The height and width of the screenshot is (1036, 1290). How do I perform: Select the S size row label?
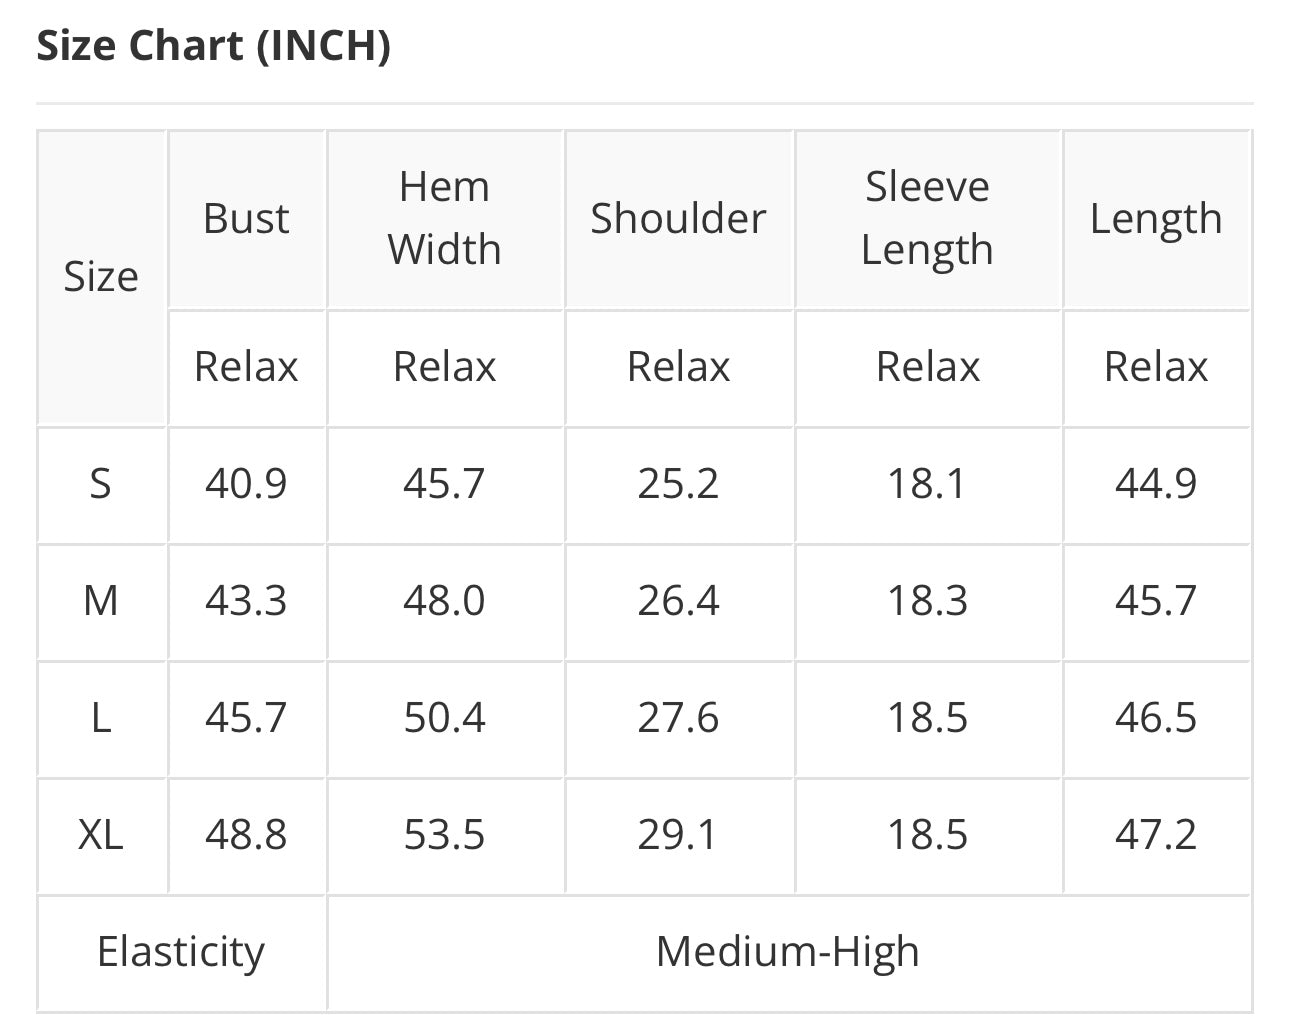click(x=101, y=484)
